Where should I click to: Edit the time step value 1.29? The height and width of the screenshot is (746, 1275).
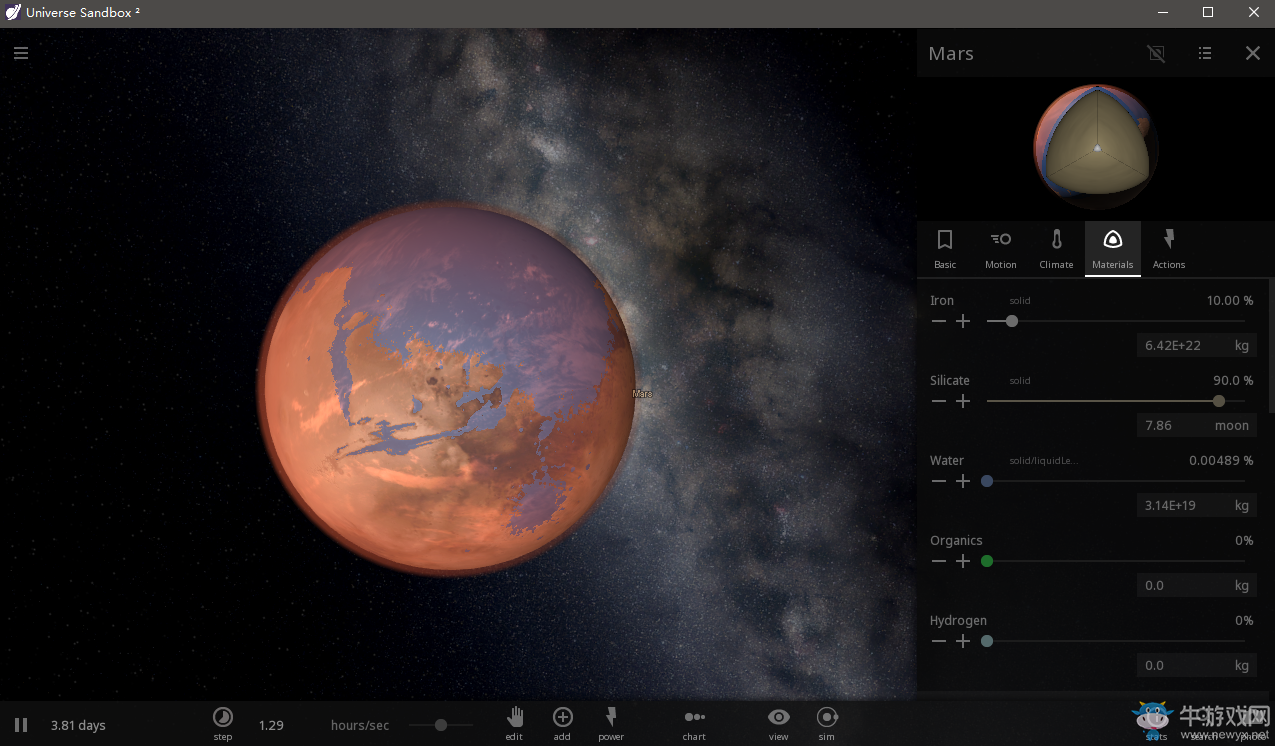(x=271, y=725)
